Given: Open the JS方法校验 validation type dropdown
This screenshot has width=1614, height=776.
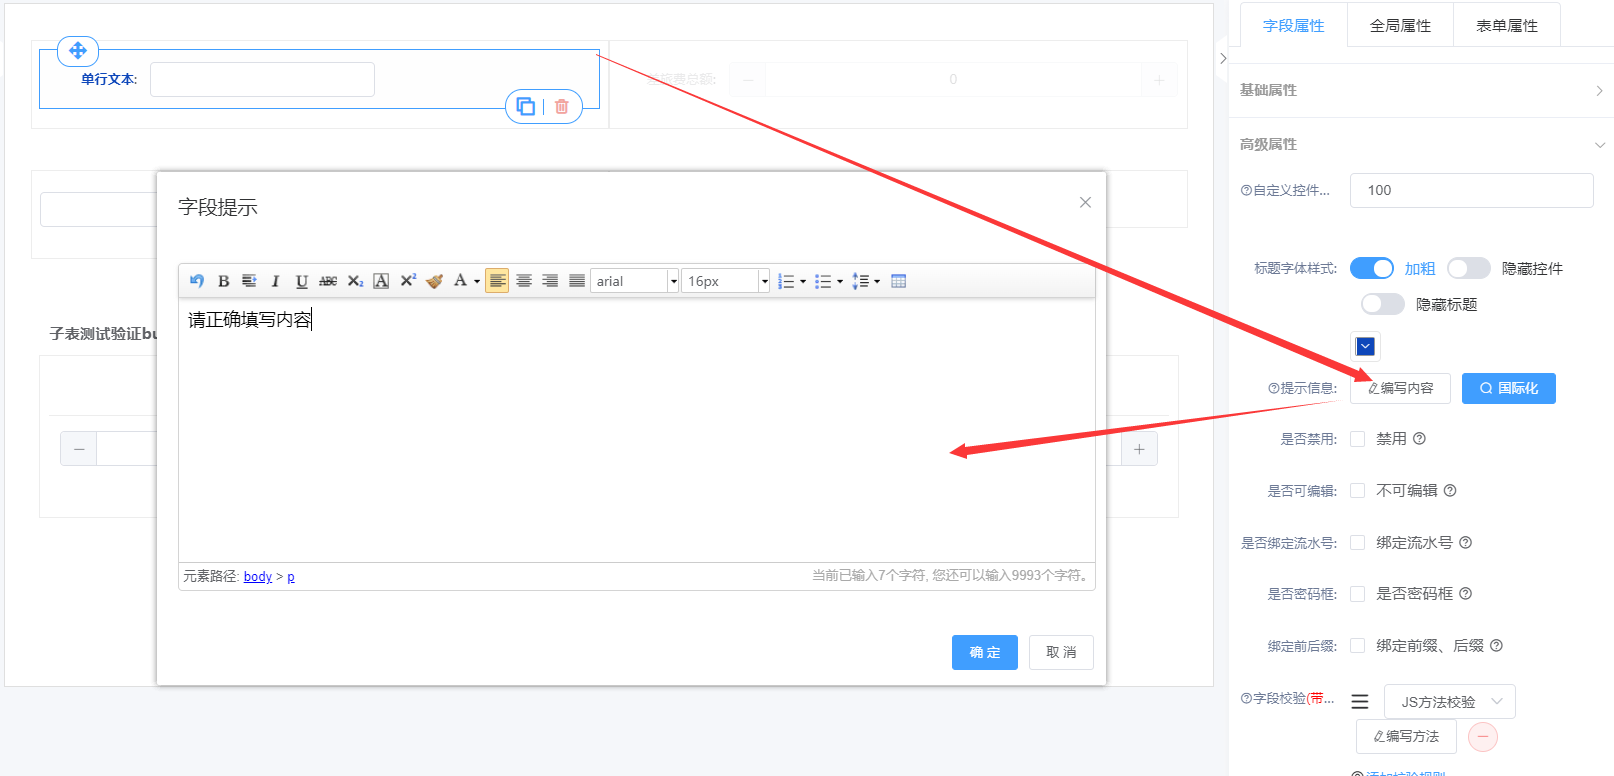Looking at the screenshot, I should (x=1450, y=702).
